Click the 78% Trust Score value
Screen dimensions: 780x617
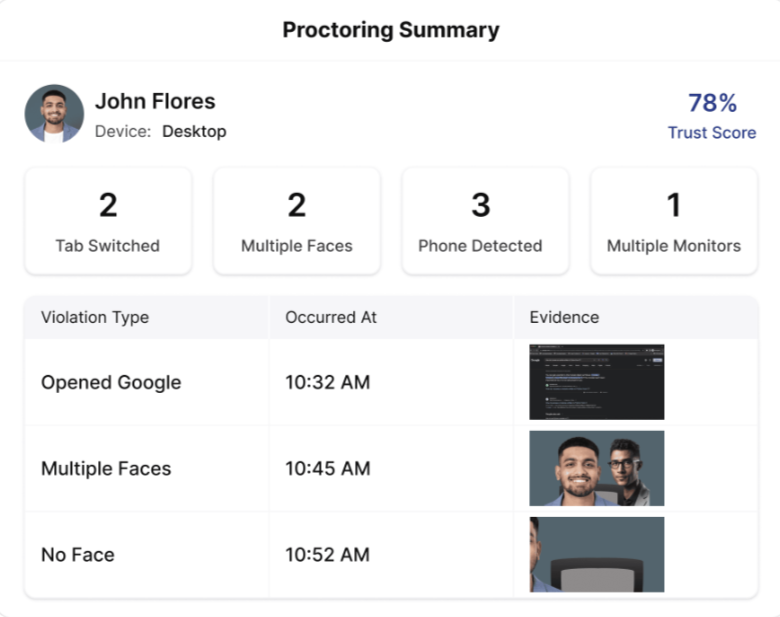712,103
